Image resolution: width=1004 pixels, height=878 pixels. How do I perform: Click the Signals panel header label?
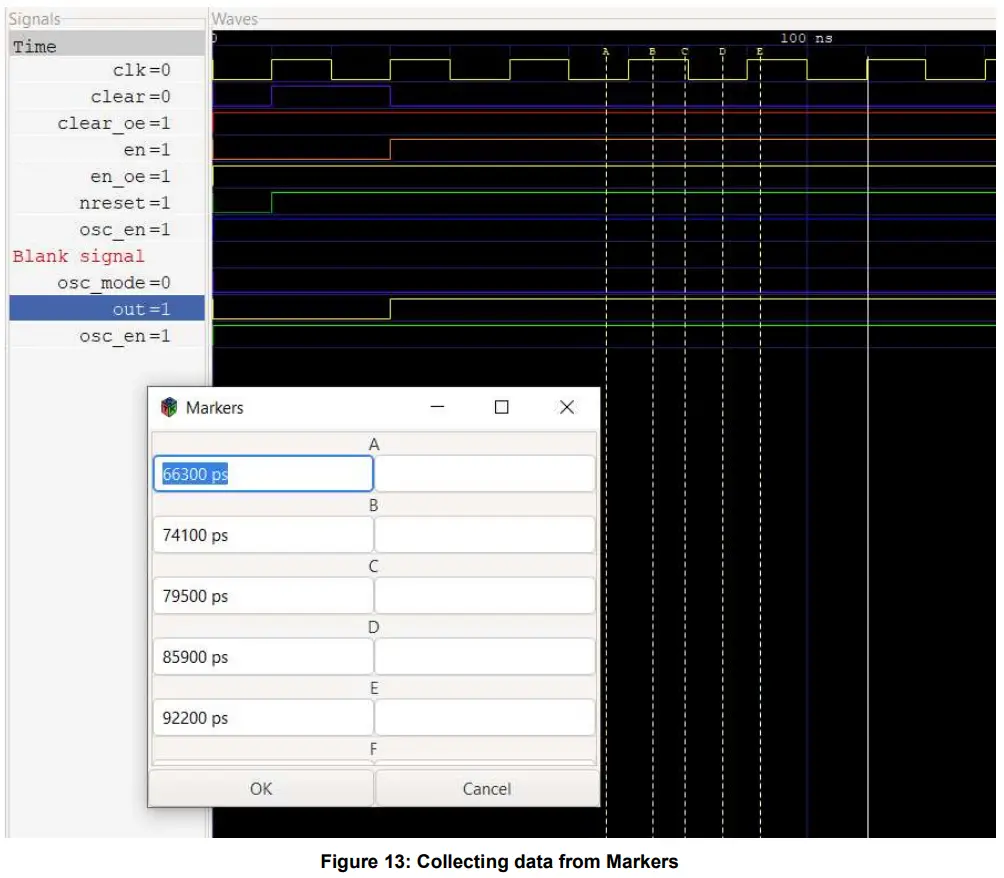35,19
